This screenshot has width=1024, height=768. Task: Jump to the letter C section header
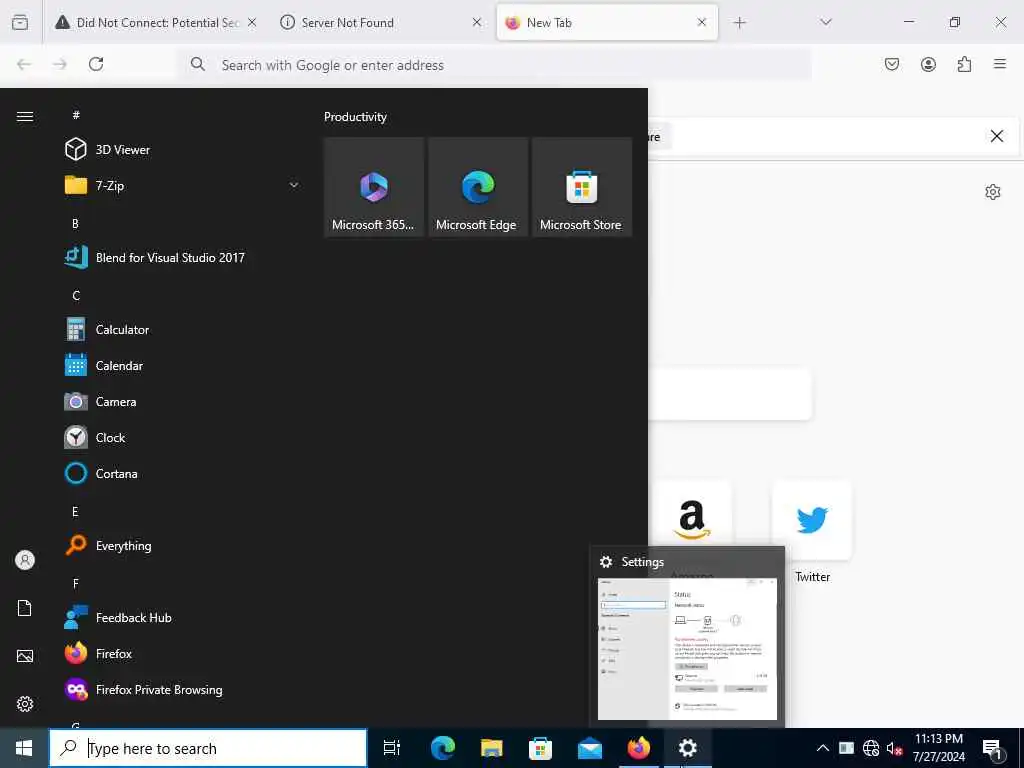pyautogui.click(x=76, y=295)
